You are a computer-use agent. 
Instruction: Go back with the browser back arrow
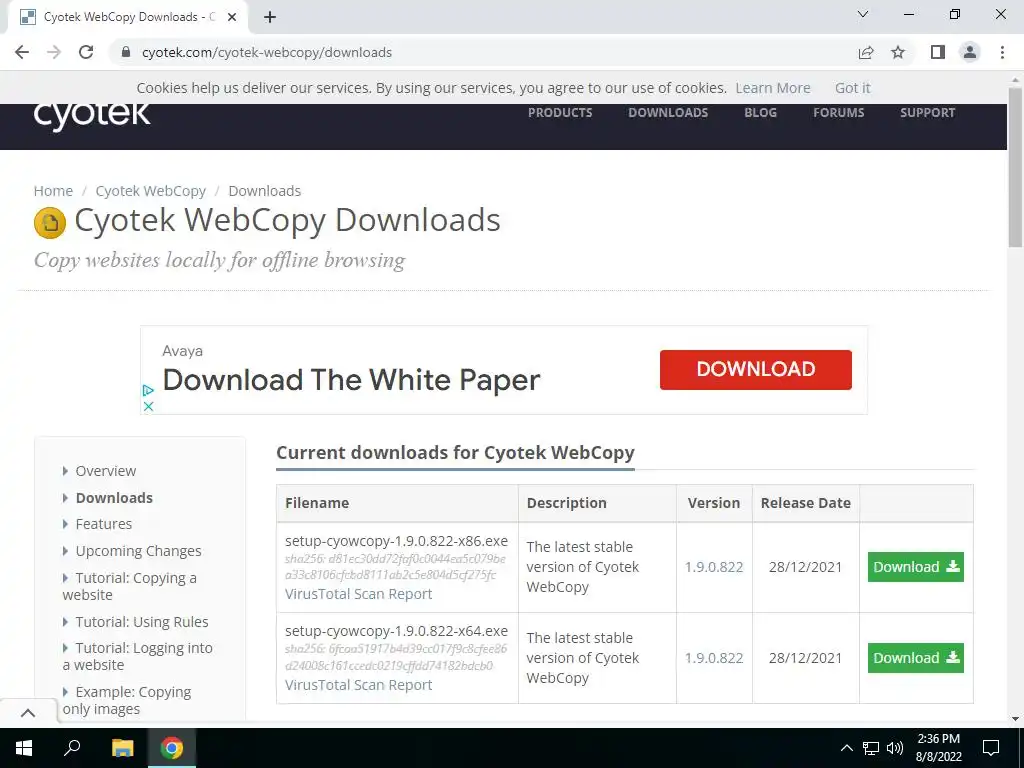click(x=22, y=52)
